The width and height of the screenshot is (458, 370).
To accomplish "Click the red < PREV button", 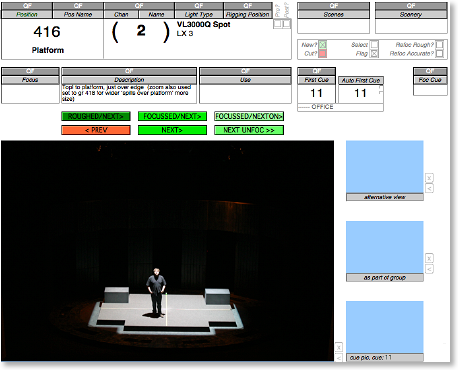I will [x=96, y=130].
